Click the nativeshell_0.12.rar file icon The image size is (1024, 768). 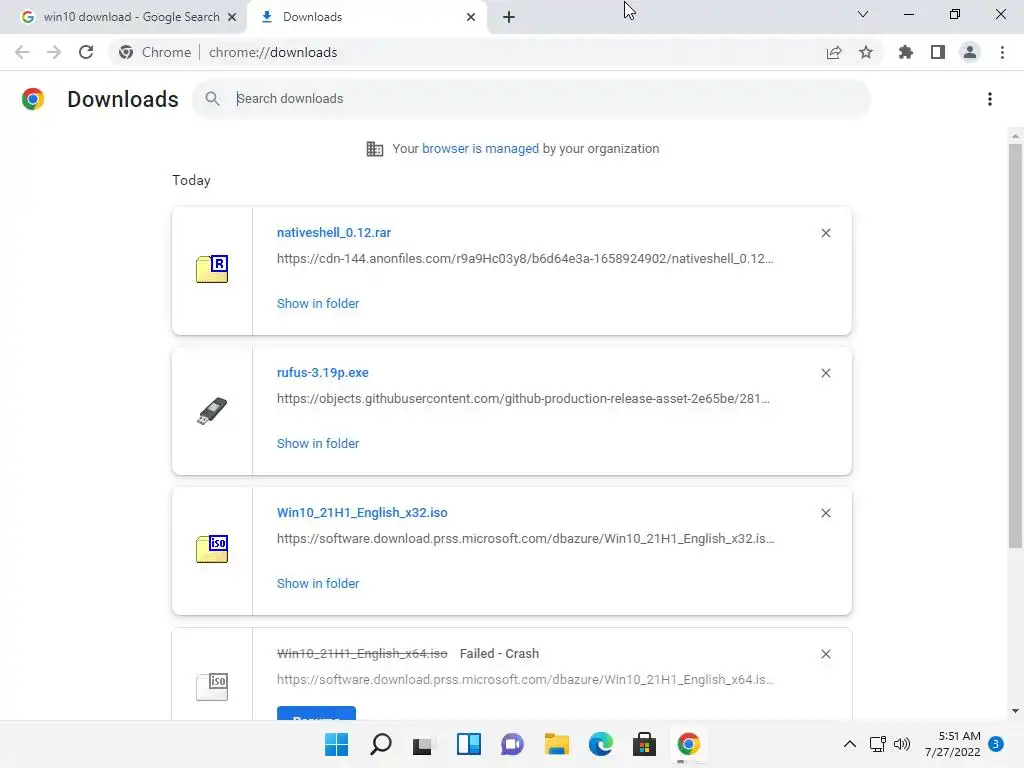click(212, 268)
